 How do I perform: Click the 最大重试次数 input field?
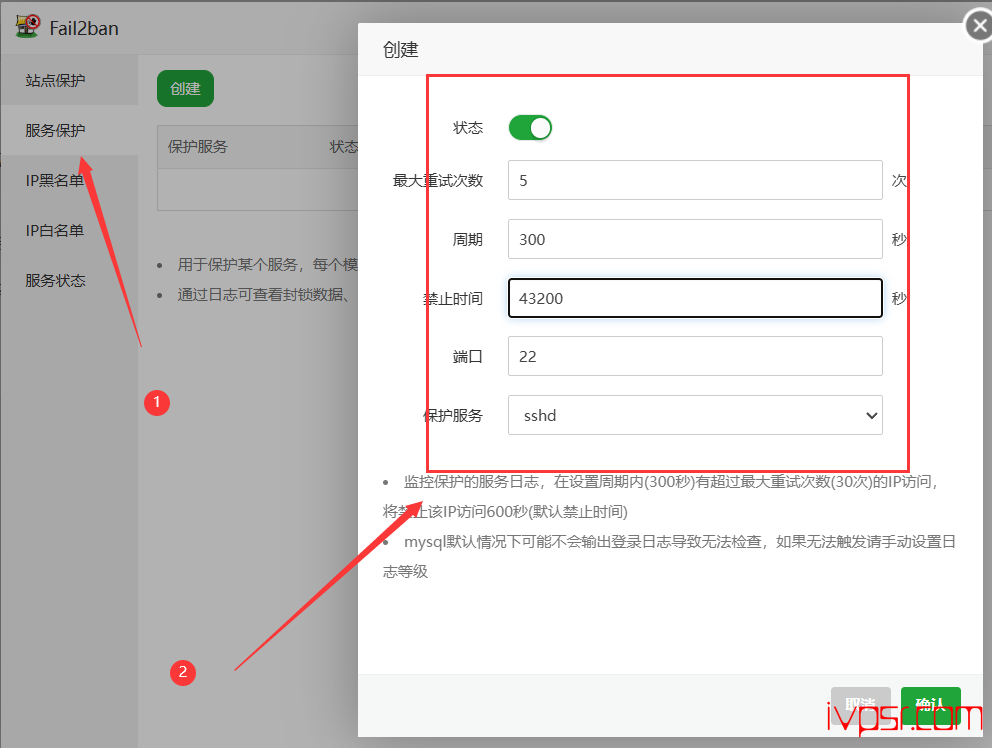click(695, 181)
